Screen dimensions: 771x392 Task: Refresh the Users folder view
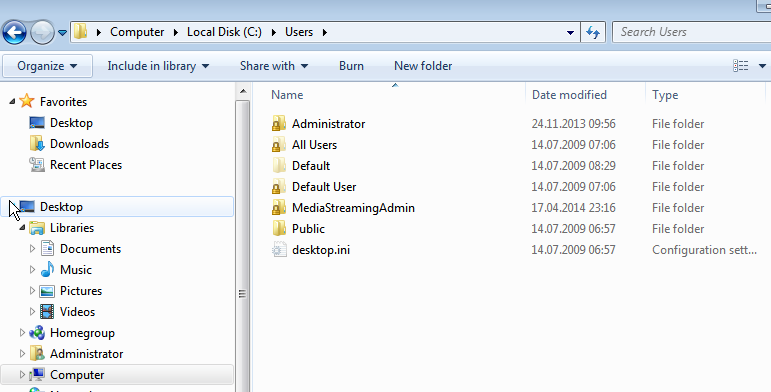click(x=593, y=32)
